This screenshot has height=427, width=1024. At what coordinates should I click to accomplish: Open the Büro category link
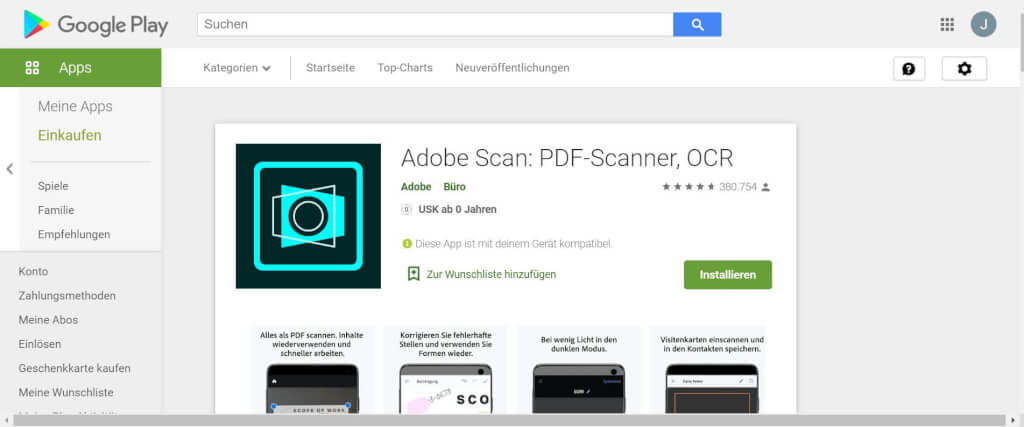(455, 187)
